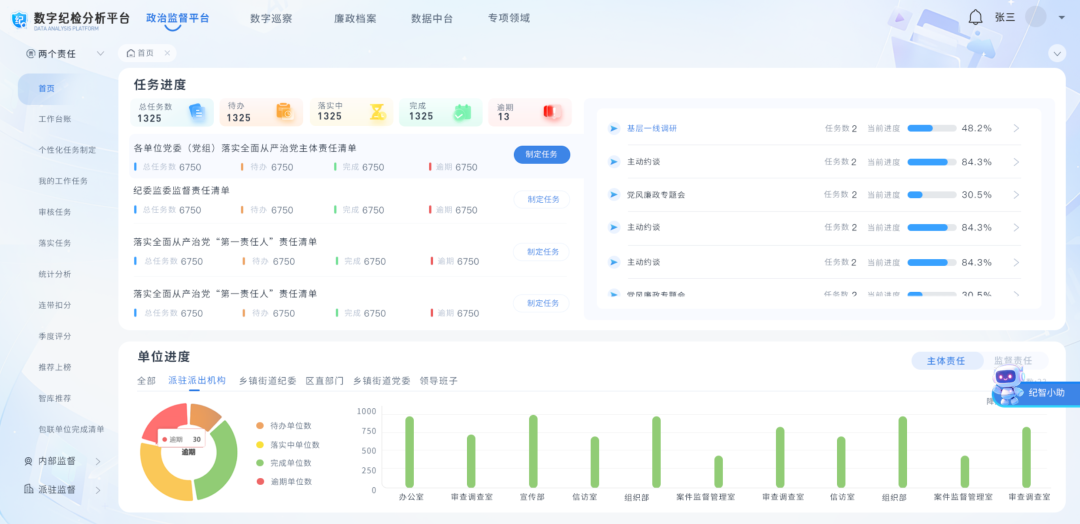The width and height of the screenshot is (1080, 524).
Task: Click 制定任务 for 各单位党委（党组）清单
Action: click(x=542, y=155)
